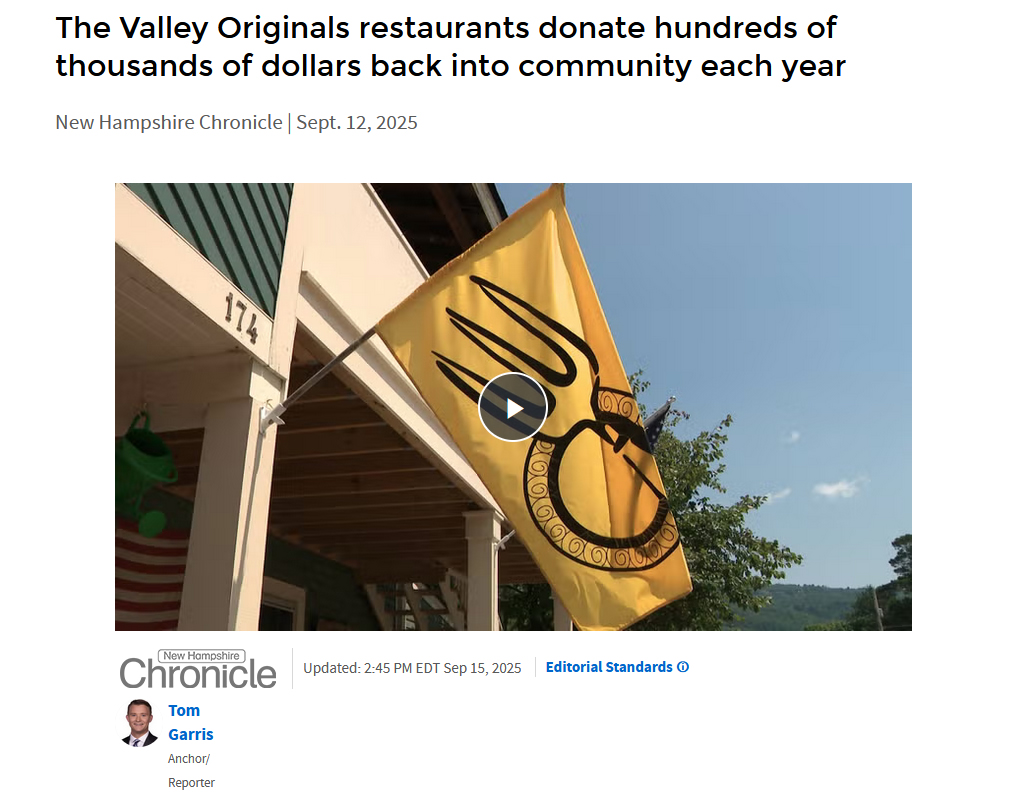Play the Valley Originals video
1027x795 pixels.
click(x=513, y=407)
